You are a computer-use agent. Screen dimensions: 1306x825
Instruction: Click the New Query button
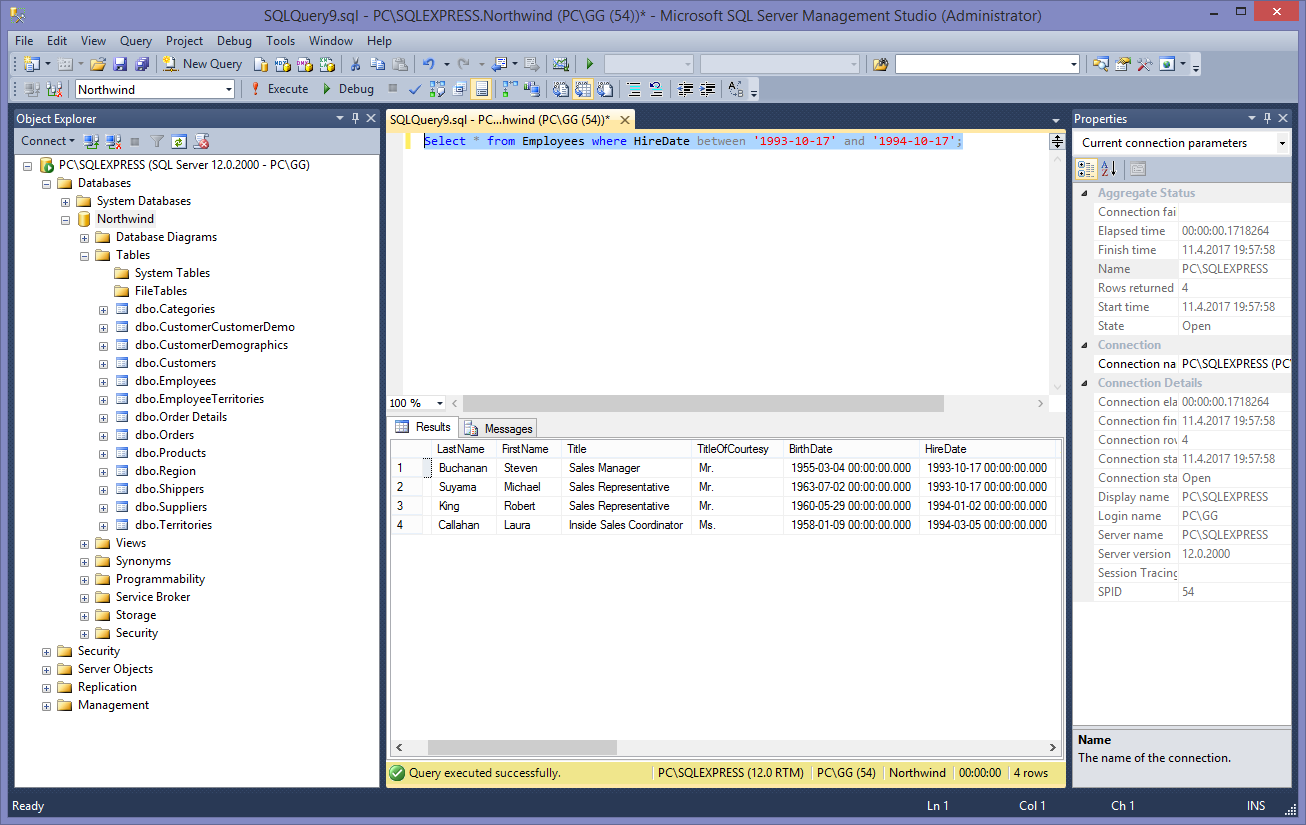click(x=204, y=64)
